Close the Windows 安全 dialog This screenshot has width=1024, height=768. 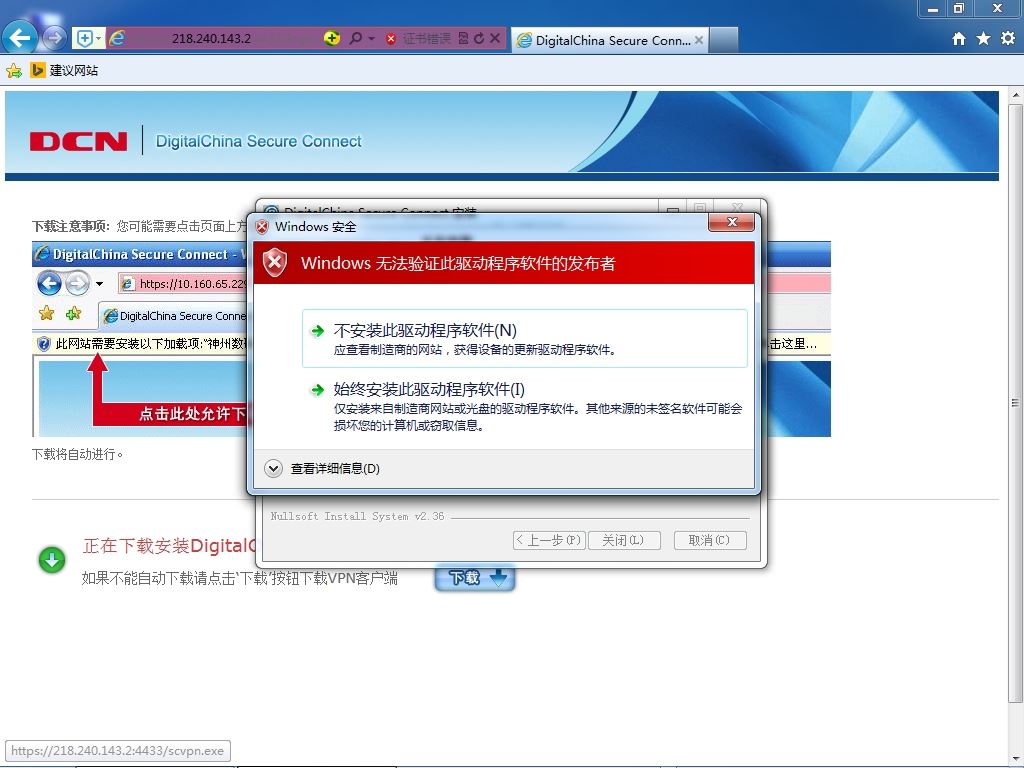pos(731,222)
